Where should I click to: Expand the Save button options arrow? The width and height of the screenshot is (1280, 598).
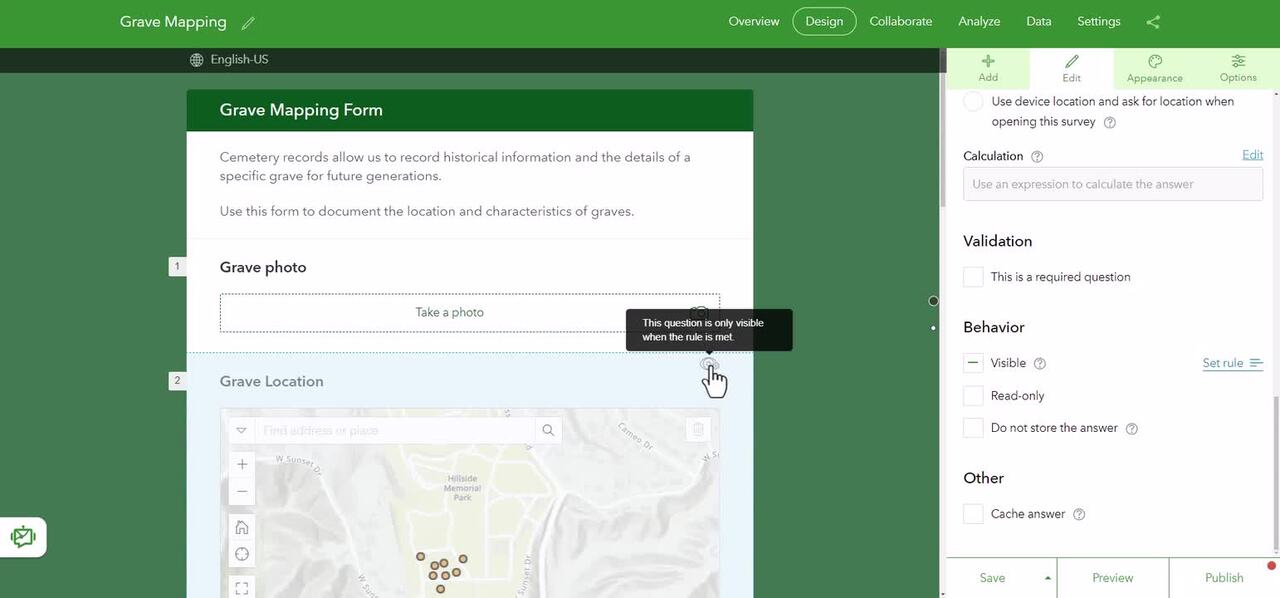(x=1048, y=578)
